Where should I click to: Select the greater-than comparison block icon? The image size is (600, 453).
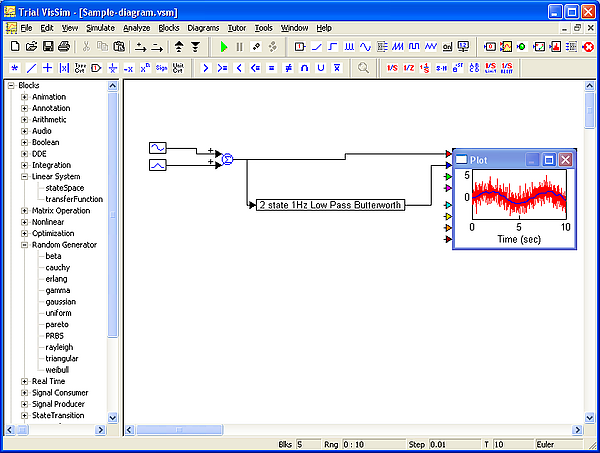(x=205, y=68)
